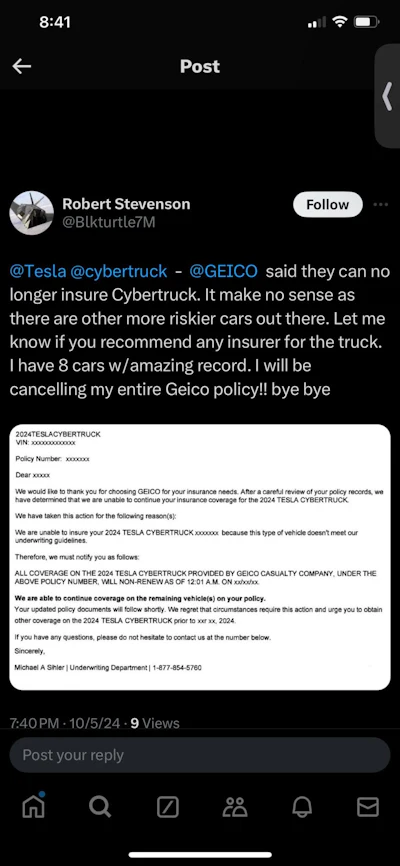This screenshot has height=866, width=400.
Task: Open the GEICO letter image
Action: 200,557
